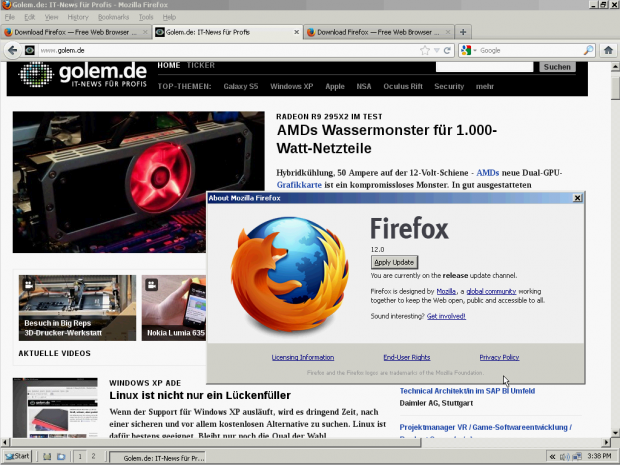The width and height of the screenshot is (620, 465).
Task: Switch to the rightmost Download Firefox tab
Action: point(378,32)
